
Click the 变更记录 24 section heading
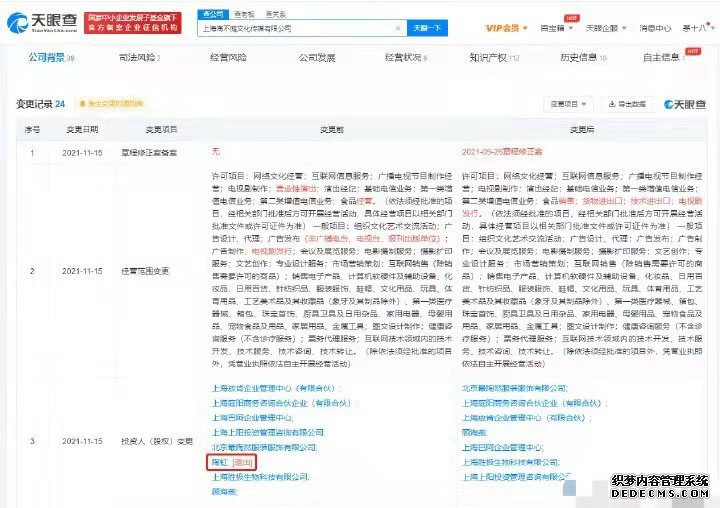pos(40,104)
